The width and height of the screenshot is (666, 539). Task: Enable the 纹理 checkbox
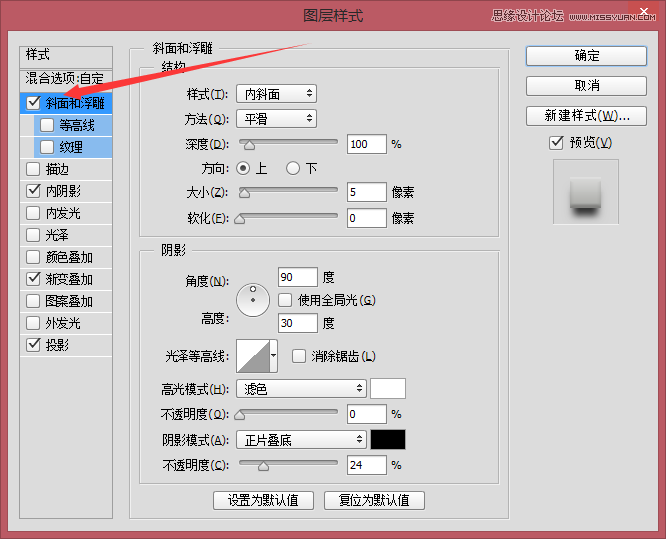(47, 147)
